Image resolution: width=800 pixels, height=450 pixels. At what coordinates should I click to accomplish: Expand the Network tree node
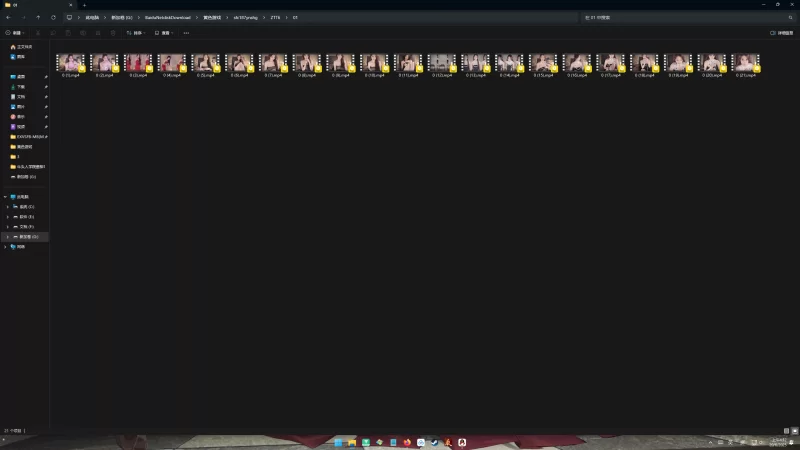[x=5, y=247]
